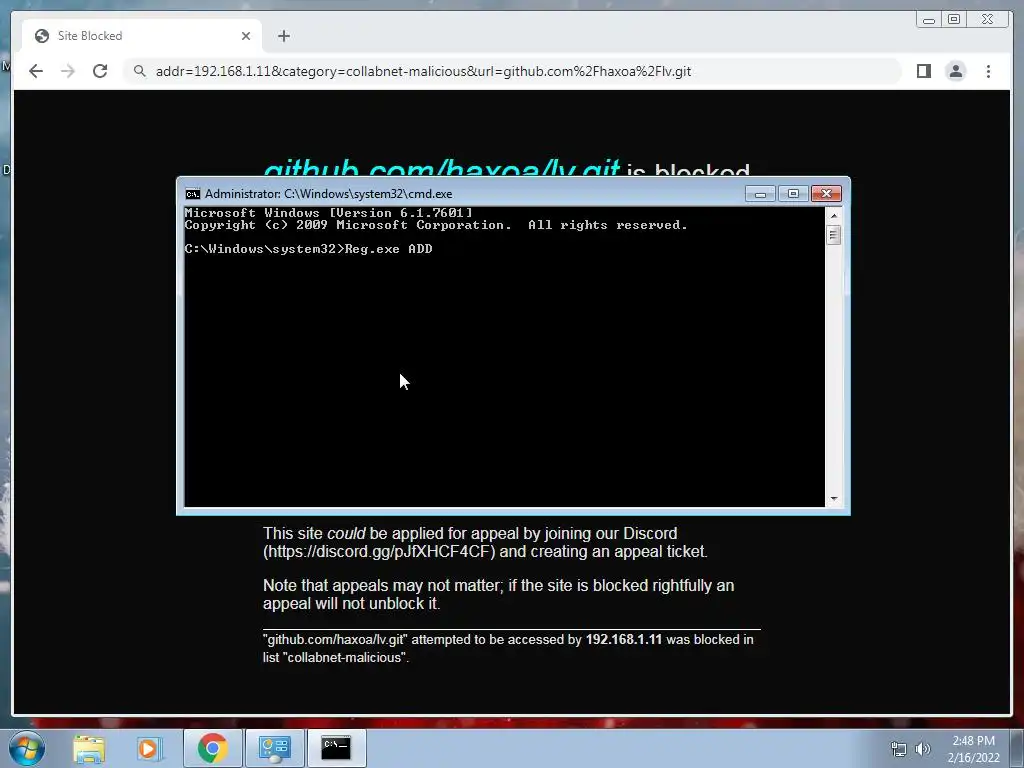Maximize the cmd.exe window
The width and height of the screenshot is (1024, 768).
(793, 194)
